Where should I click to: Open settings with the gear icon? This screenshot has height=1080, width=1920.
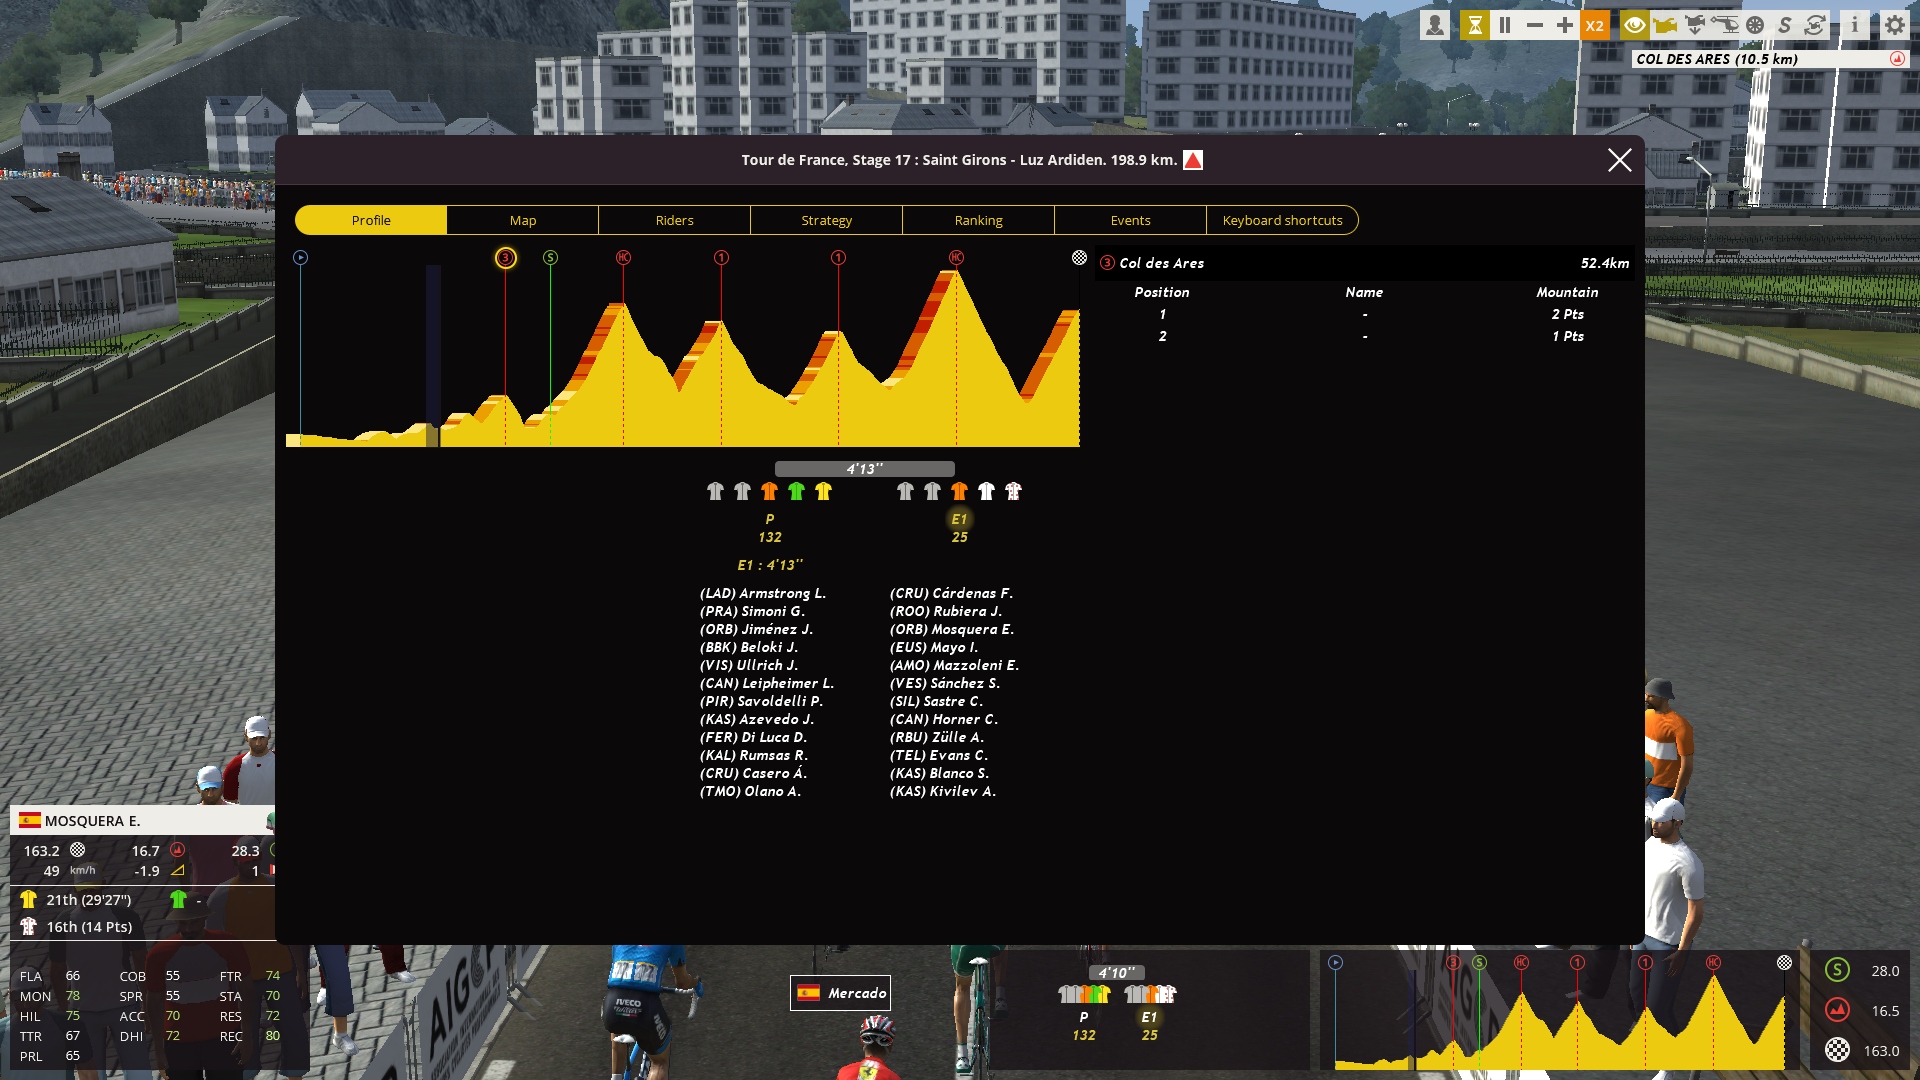point(1895,26)
